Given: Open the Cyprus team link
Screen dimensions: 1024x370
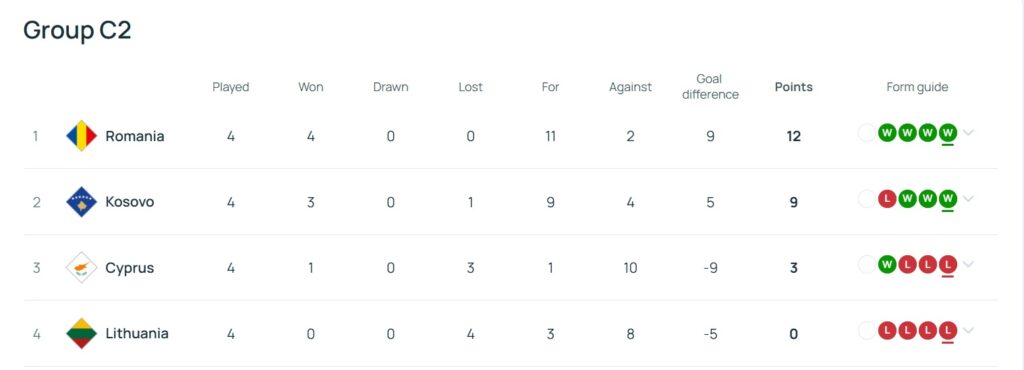Looking at the screenshot, I should click(x=129, y=268).
